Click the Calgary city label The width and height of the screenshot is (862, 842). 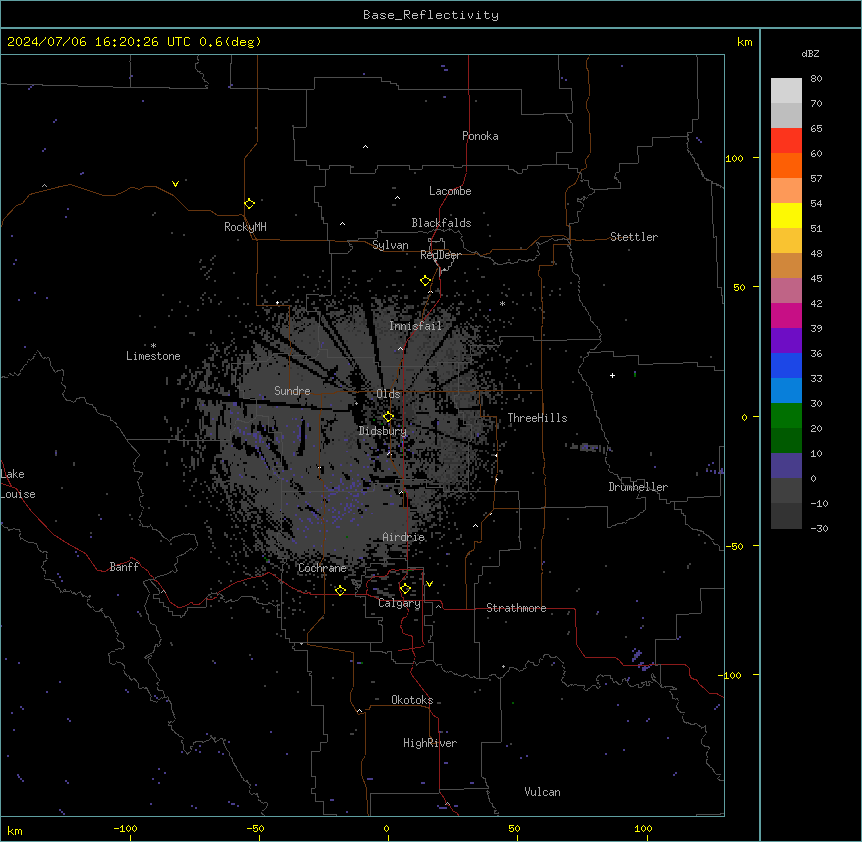click(x=399, y=603)
